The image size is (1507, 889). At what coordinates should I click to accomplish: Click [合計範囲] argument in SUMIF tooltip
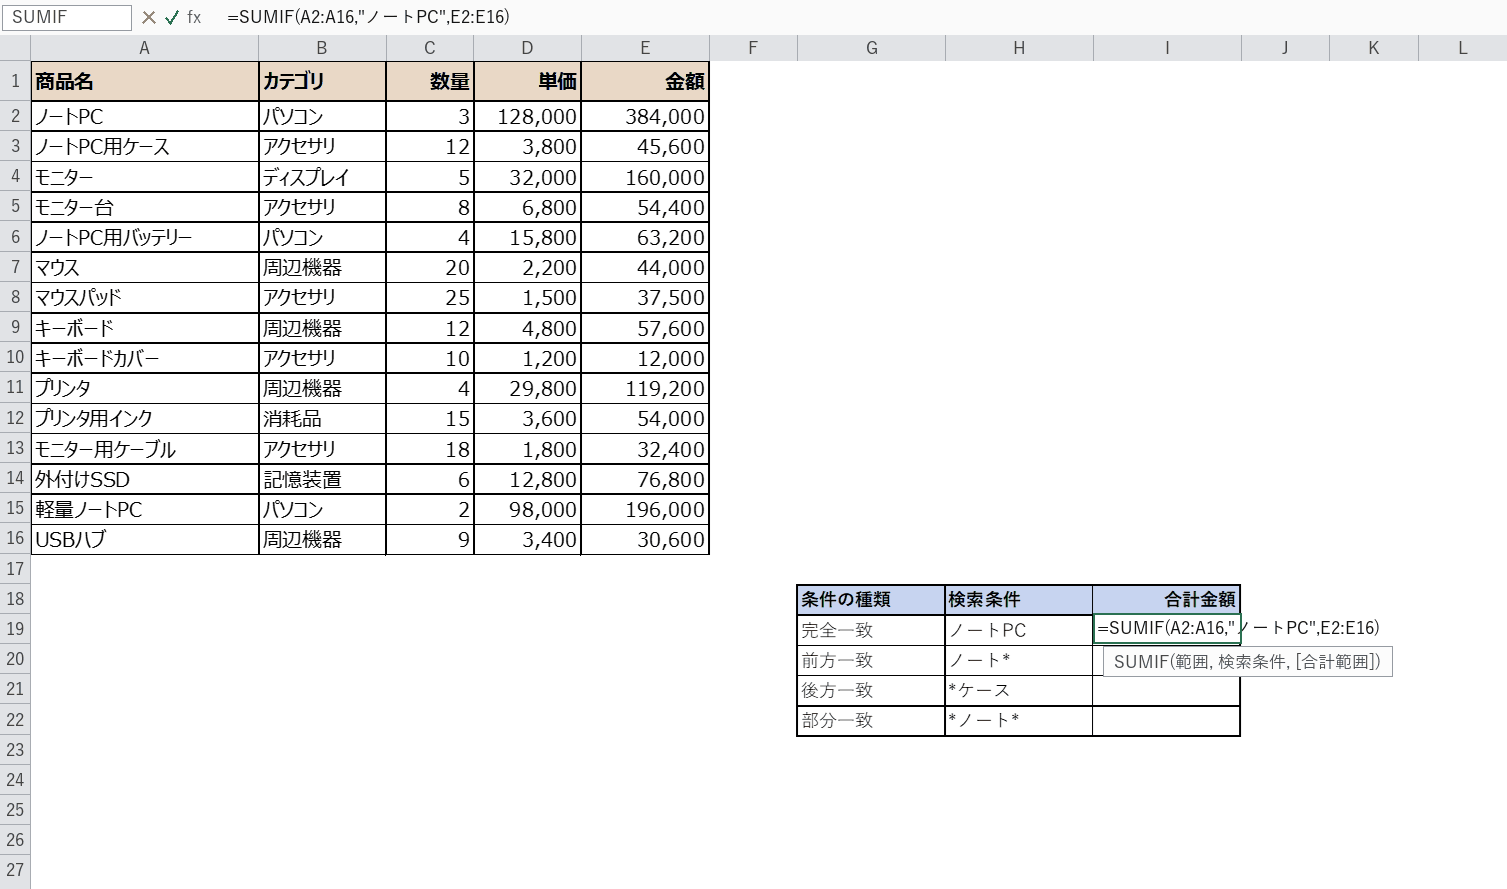point(1337,662)
